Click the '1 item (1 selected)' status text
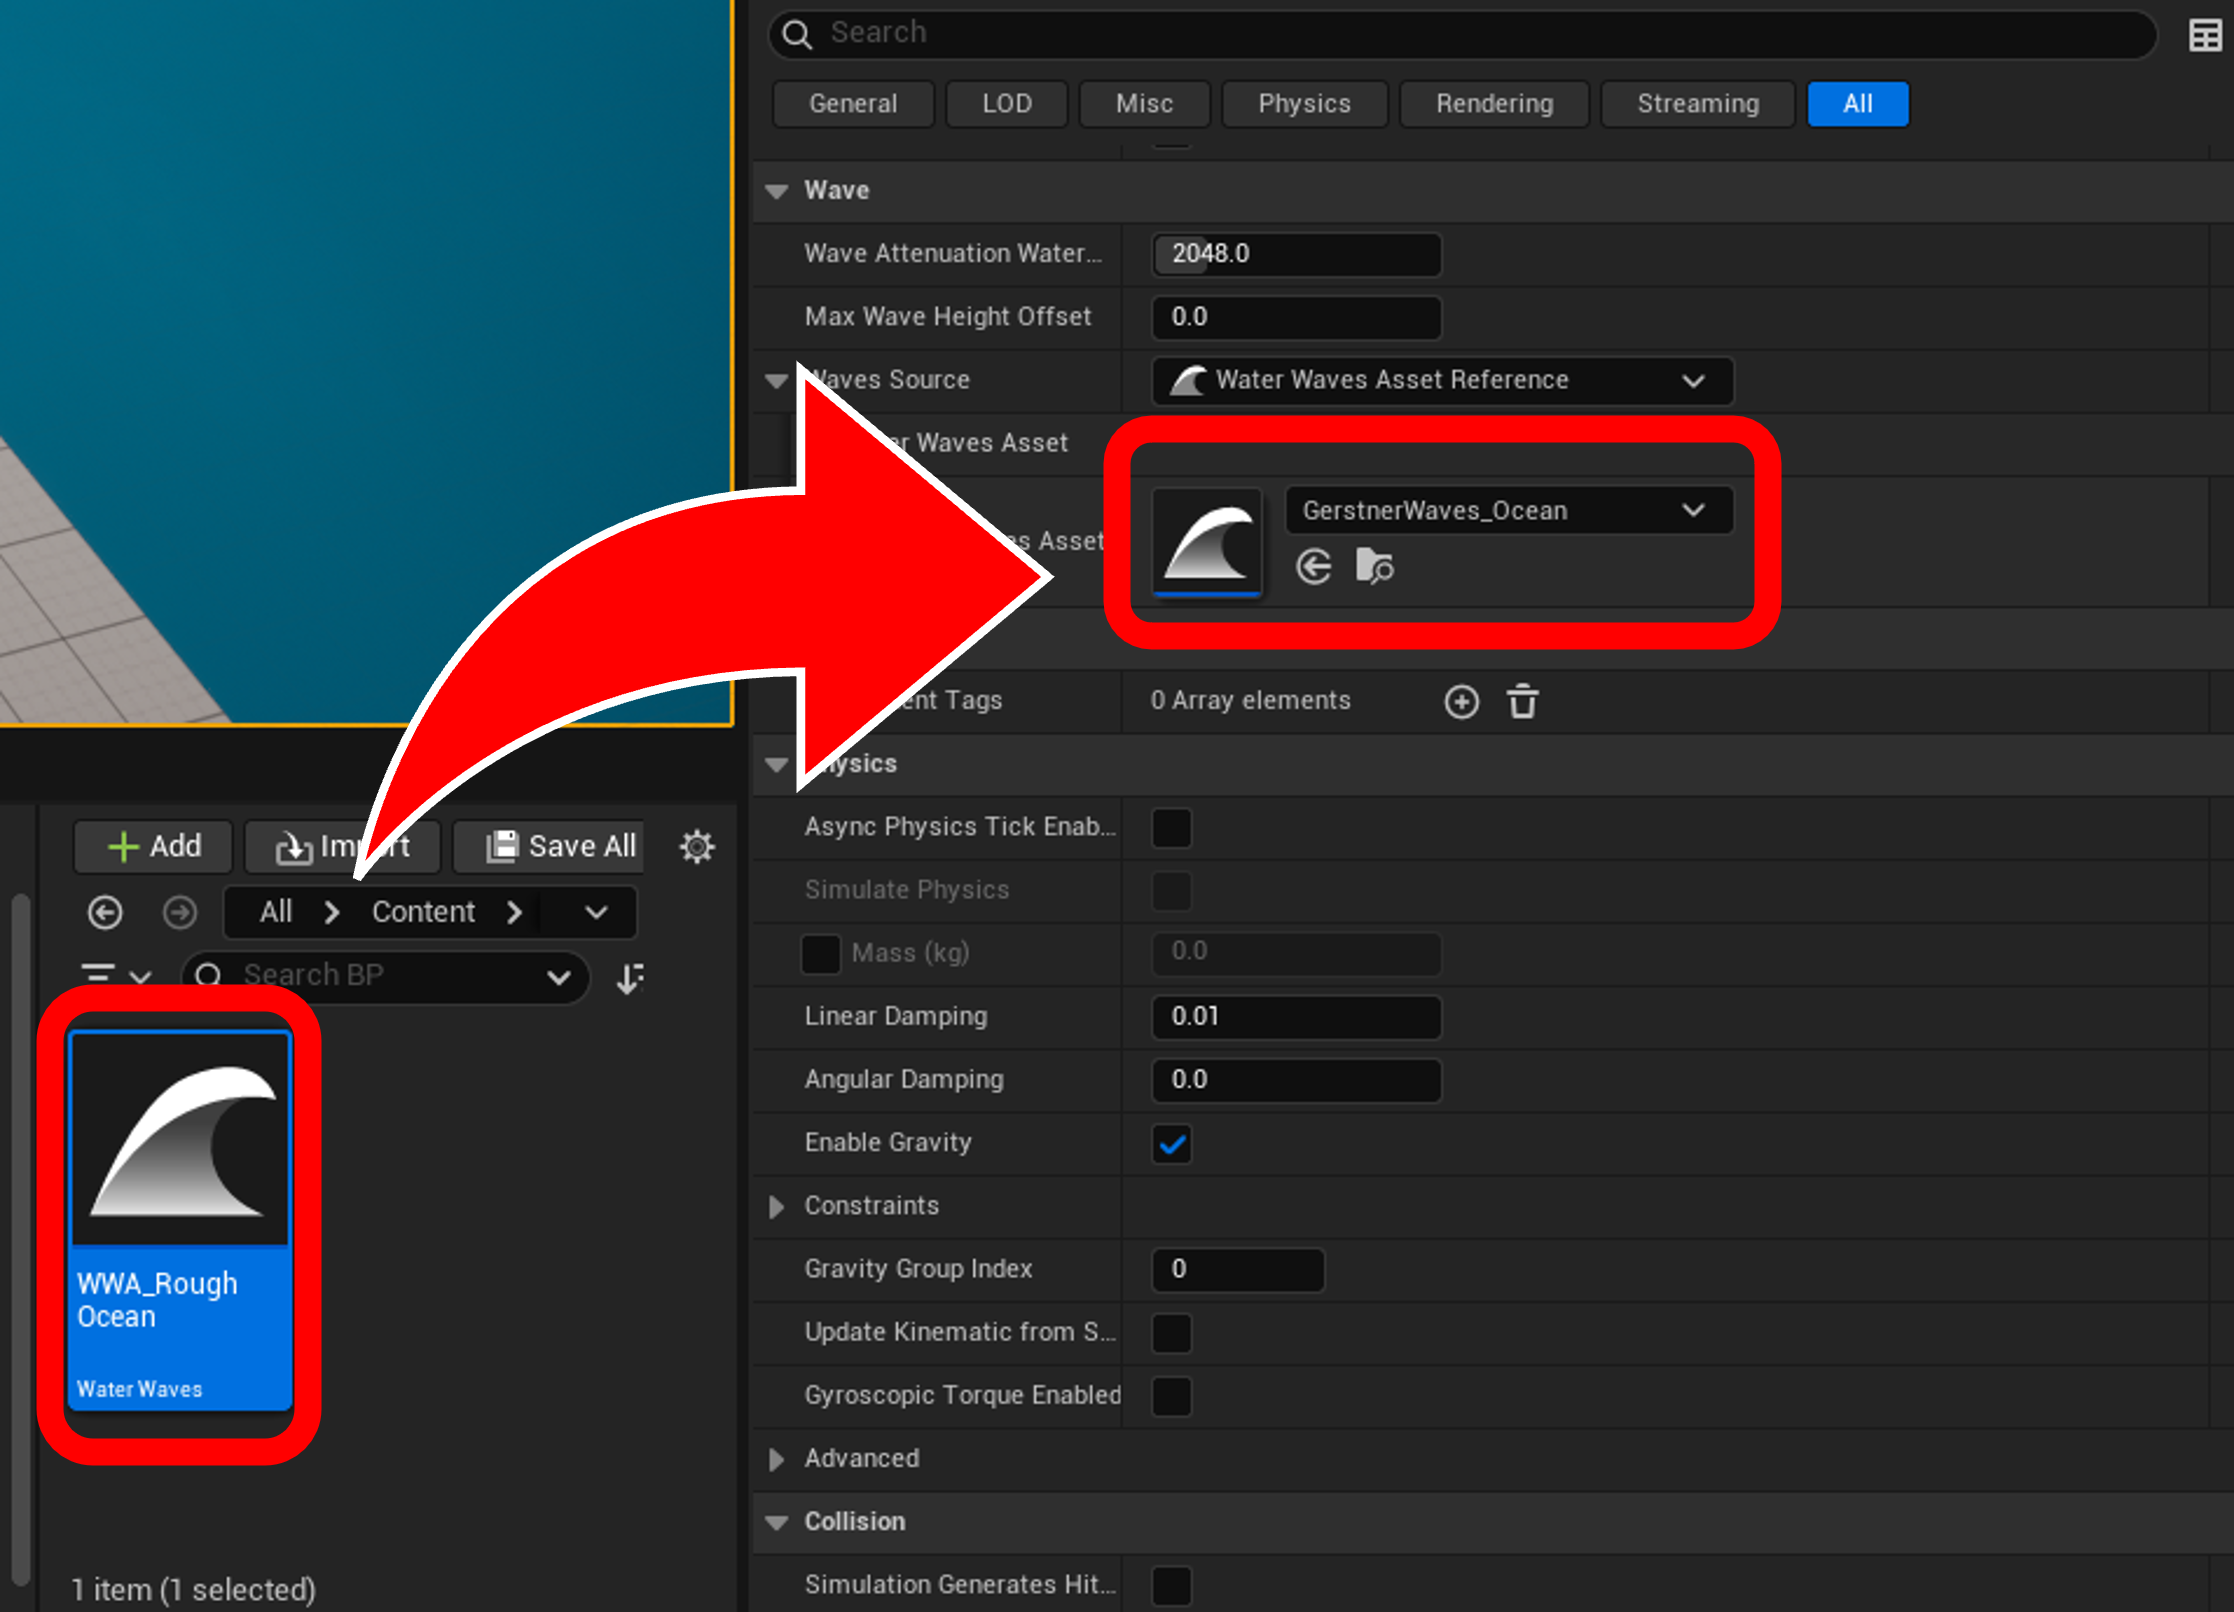 (193, 1590)
